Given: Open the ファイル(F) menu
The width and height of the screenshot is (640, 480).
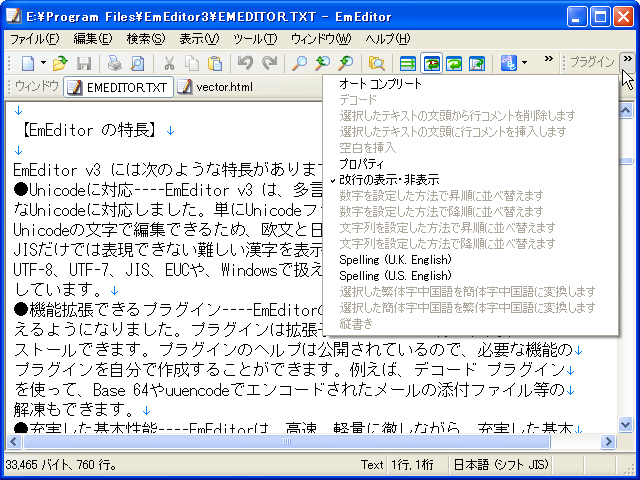Looking at the screenshot, I should [35, 39].
